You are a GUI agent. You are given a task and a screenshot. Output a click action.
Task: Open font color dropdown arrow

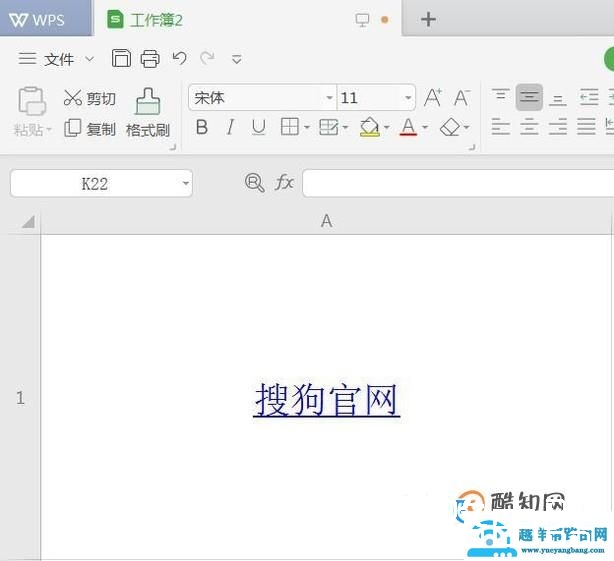(x=425, y=127)
